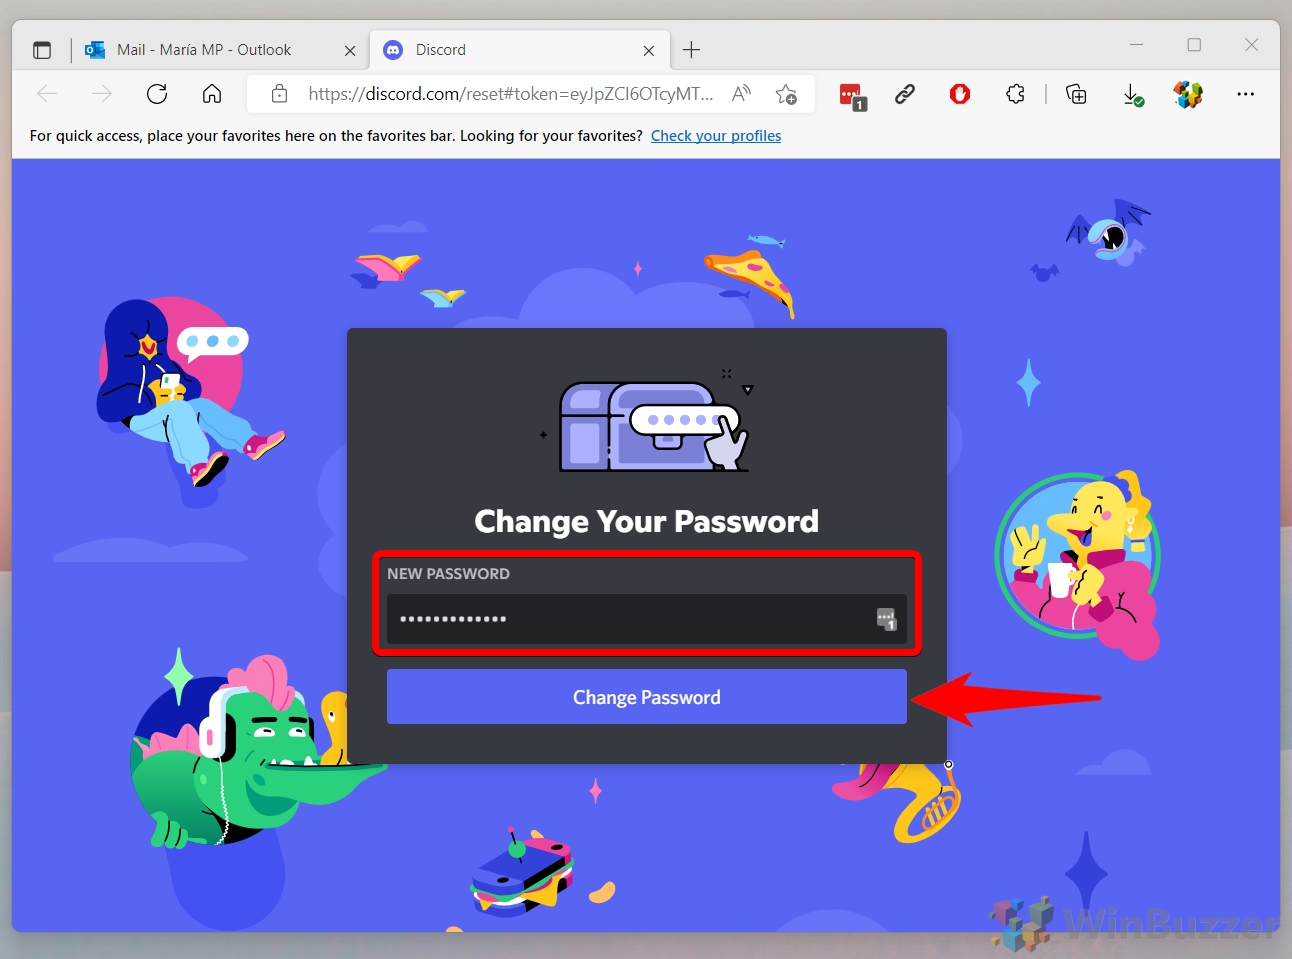Open the Settings and more menu
Viewport: 1292px width, 959px height.
1245,94
